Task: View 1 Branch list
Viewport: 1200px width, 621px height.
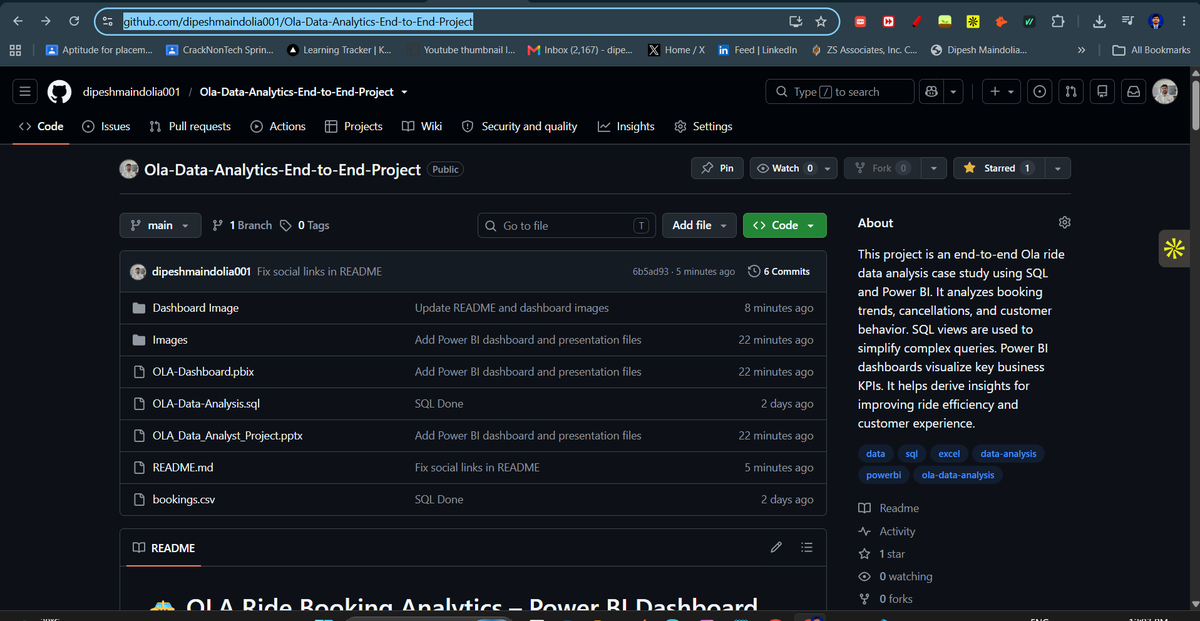Action: 243,225
